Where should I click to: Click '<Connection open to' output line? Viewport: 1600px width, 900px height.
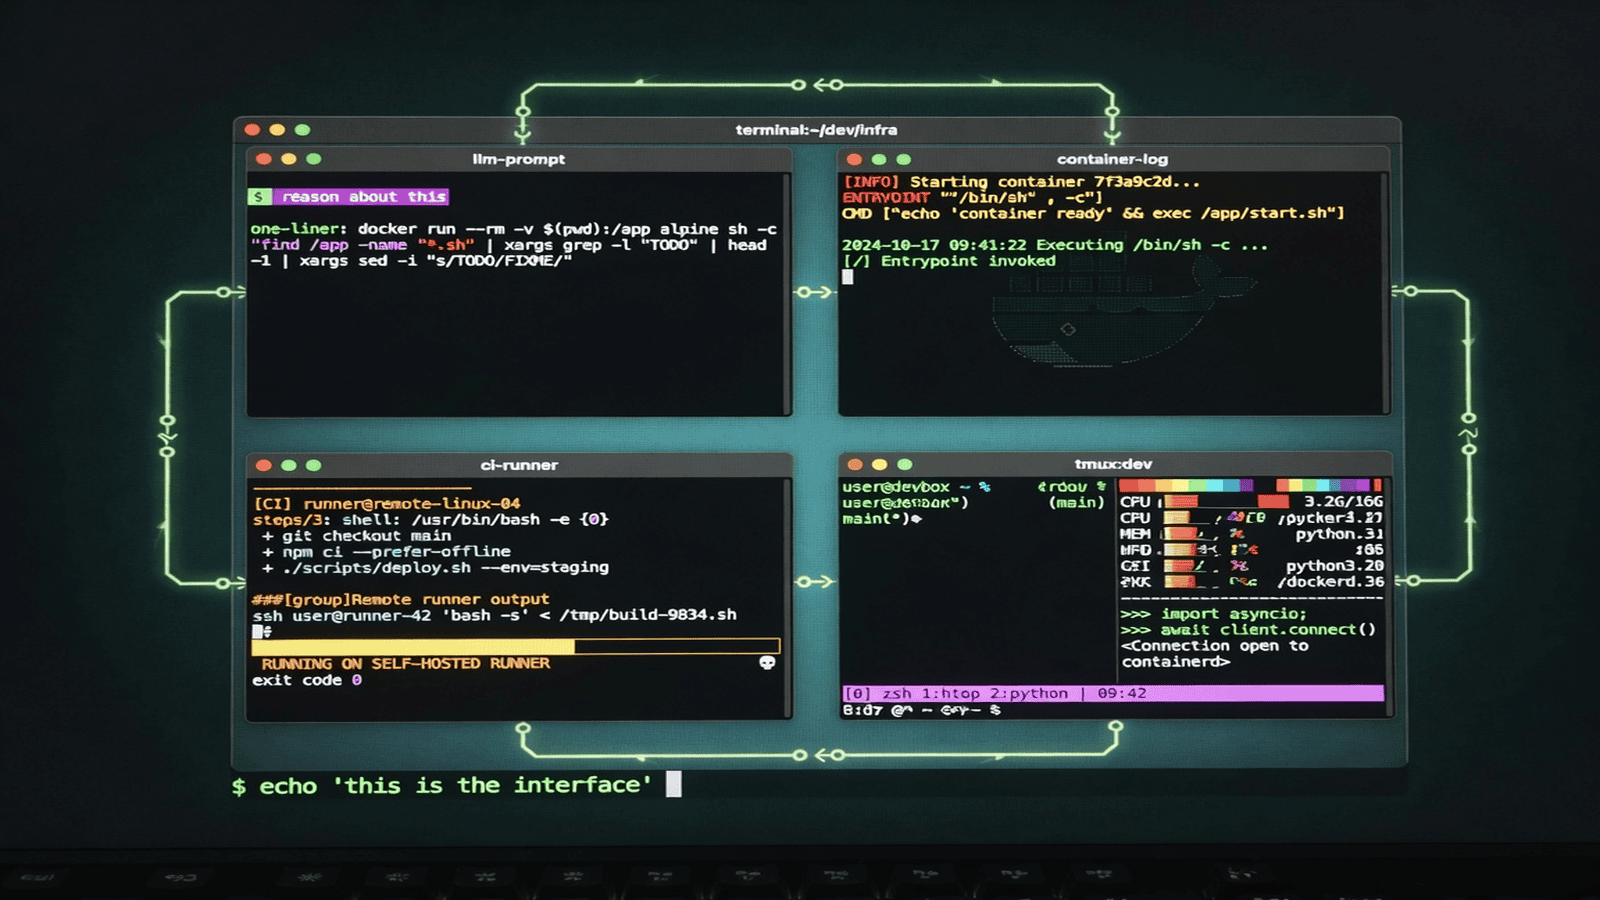tap(1215, 646)
